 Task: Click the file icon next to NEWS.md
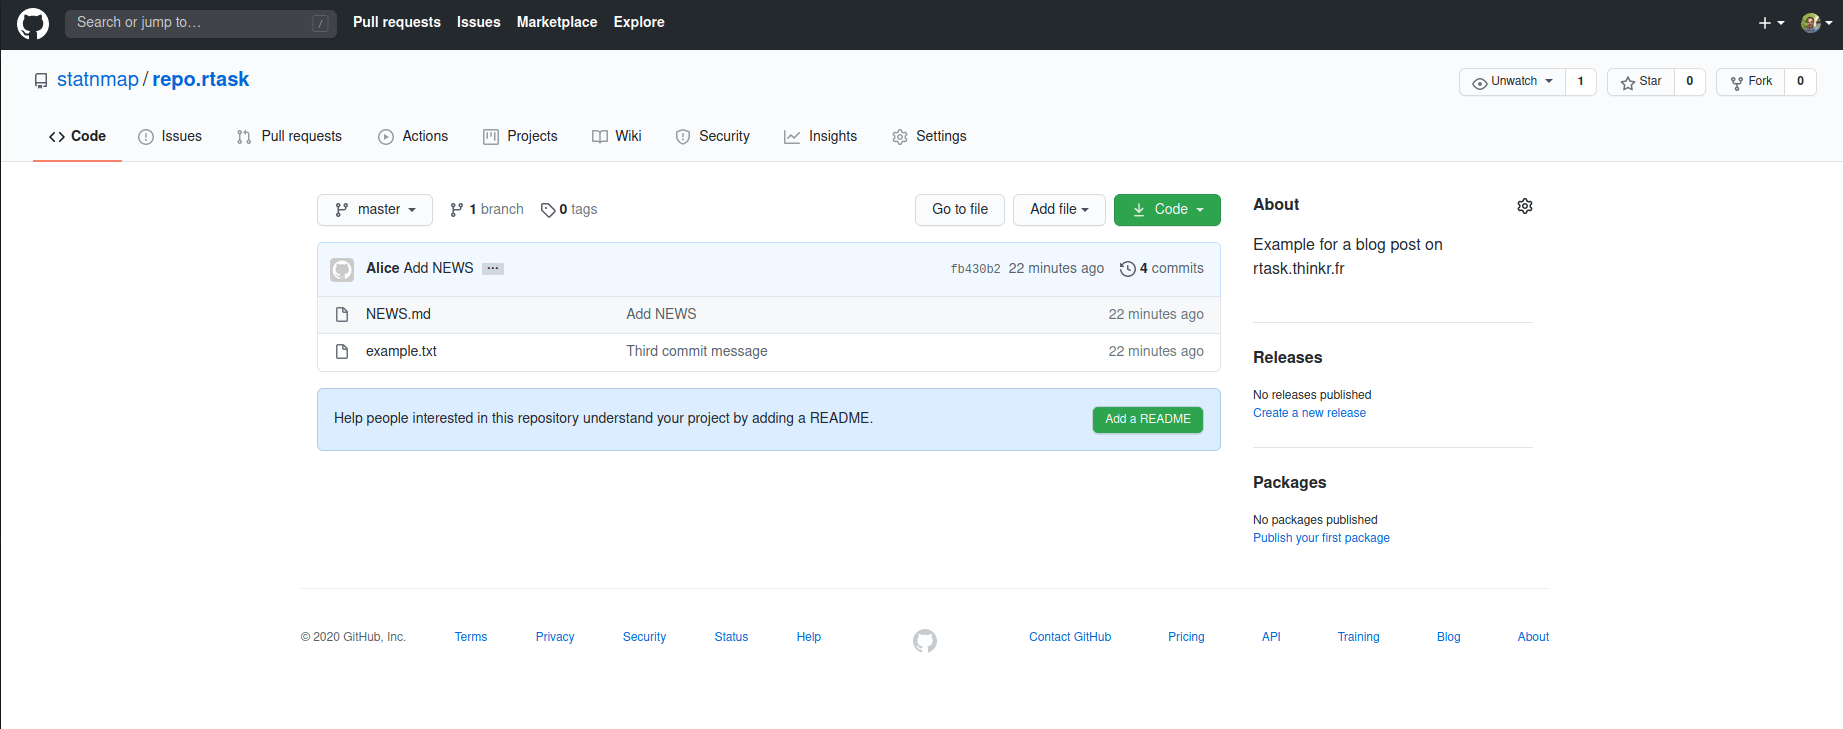342,315
